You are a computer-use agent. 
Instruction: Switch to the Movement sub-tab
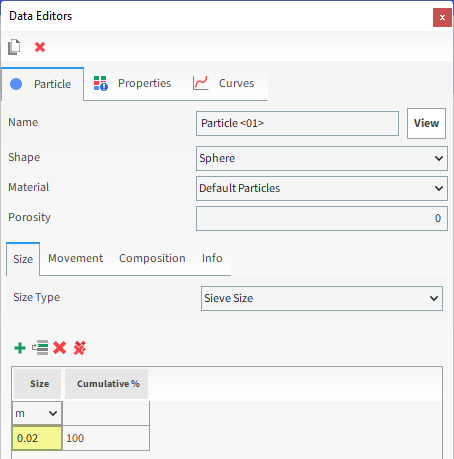coord(76,258)
